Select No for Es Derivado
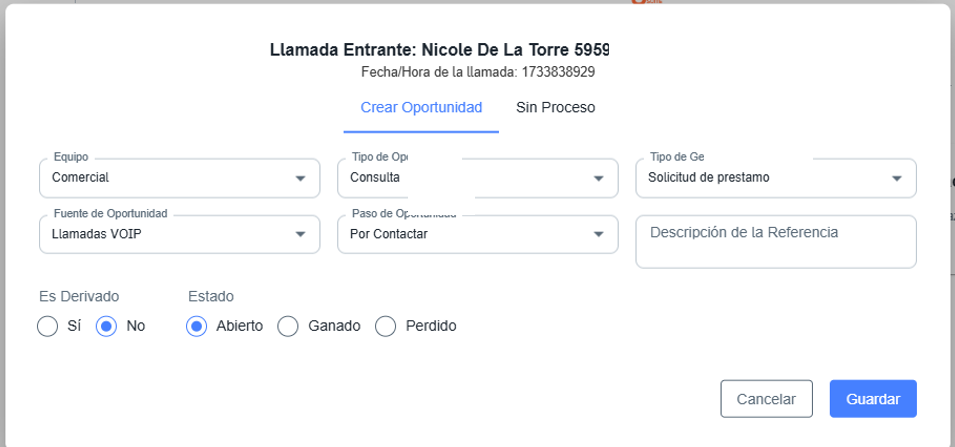Screen dimensions: 955x447 pyautogui.click(x=107, y=326)
